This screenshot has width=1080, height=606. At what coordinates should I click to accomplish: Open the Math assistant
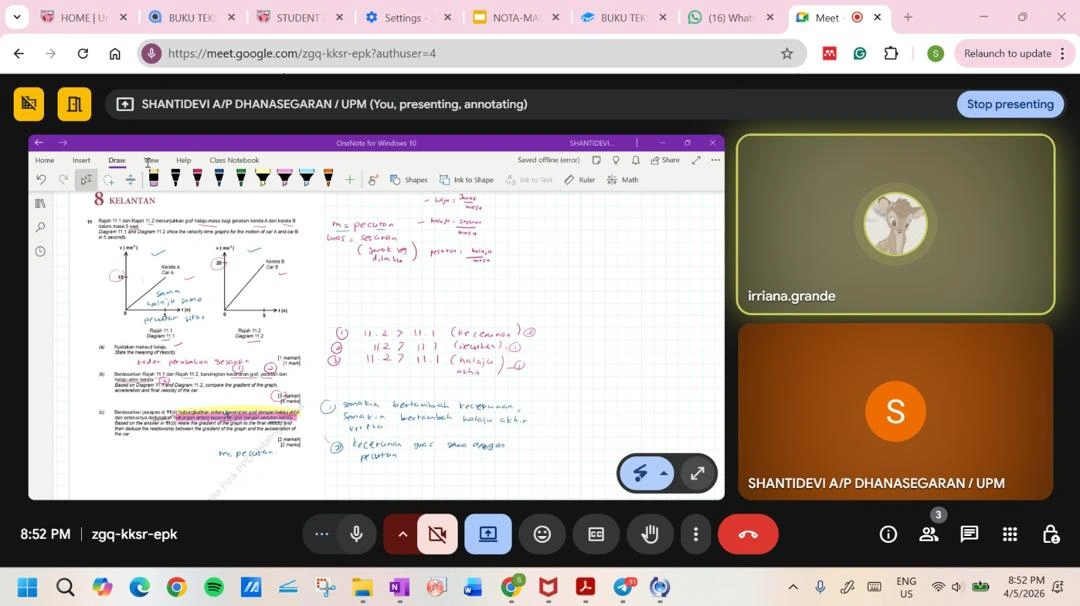tap(623, 180)
